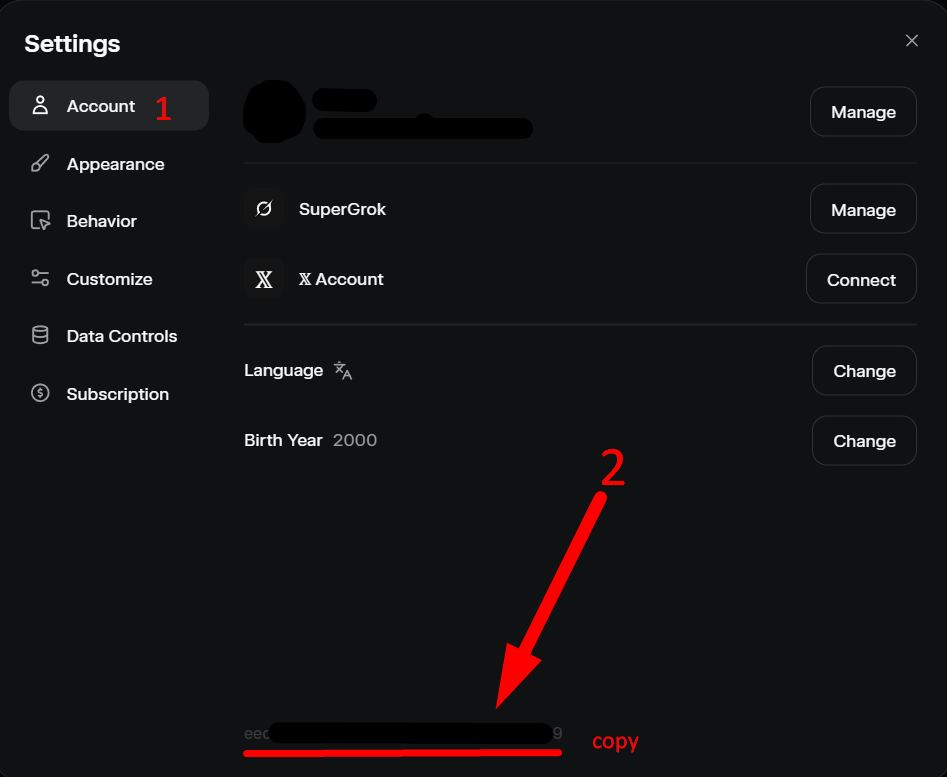The image size is (947, 777).
Task: Switch to Data Controls section
Action: pos(122,336)
